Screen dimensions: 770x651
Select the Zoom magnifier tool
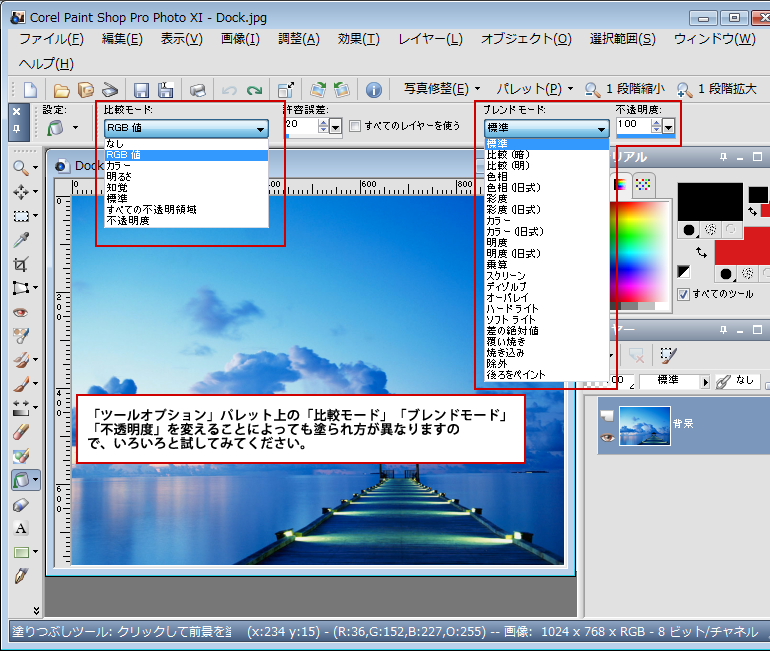(21, 167)
